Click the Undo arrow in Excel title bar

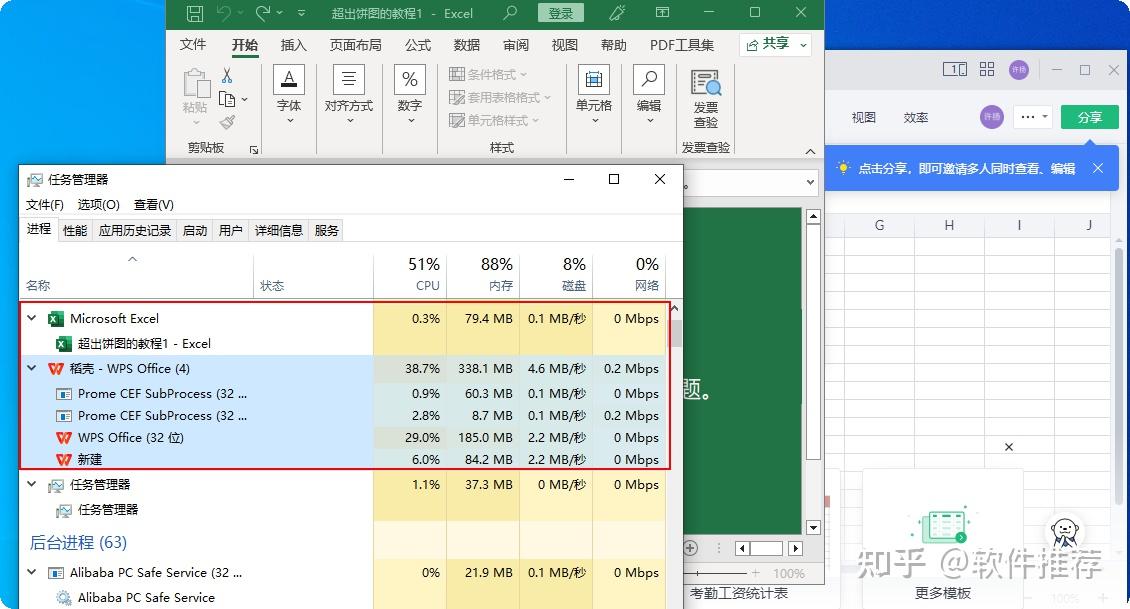pyautogui.click(x=224, y=13)
